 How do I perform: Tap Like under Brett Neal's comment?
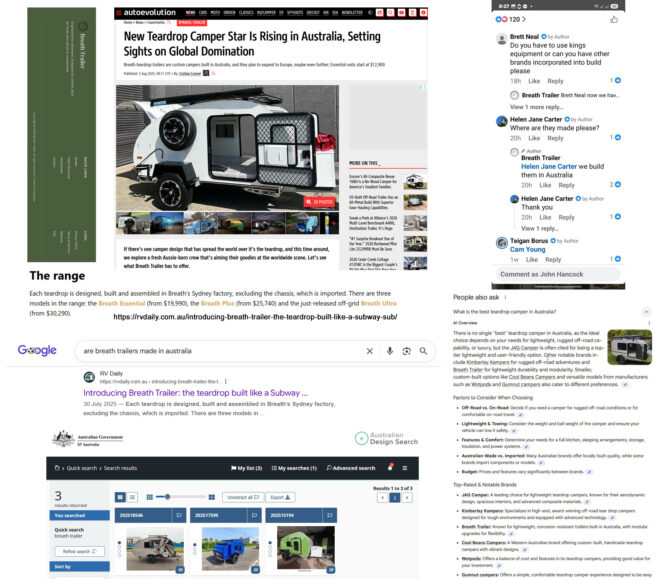534,81
